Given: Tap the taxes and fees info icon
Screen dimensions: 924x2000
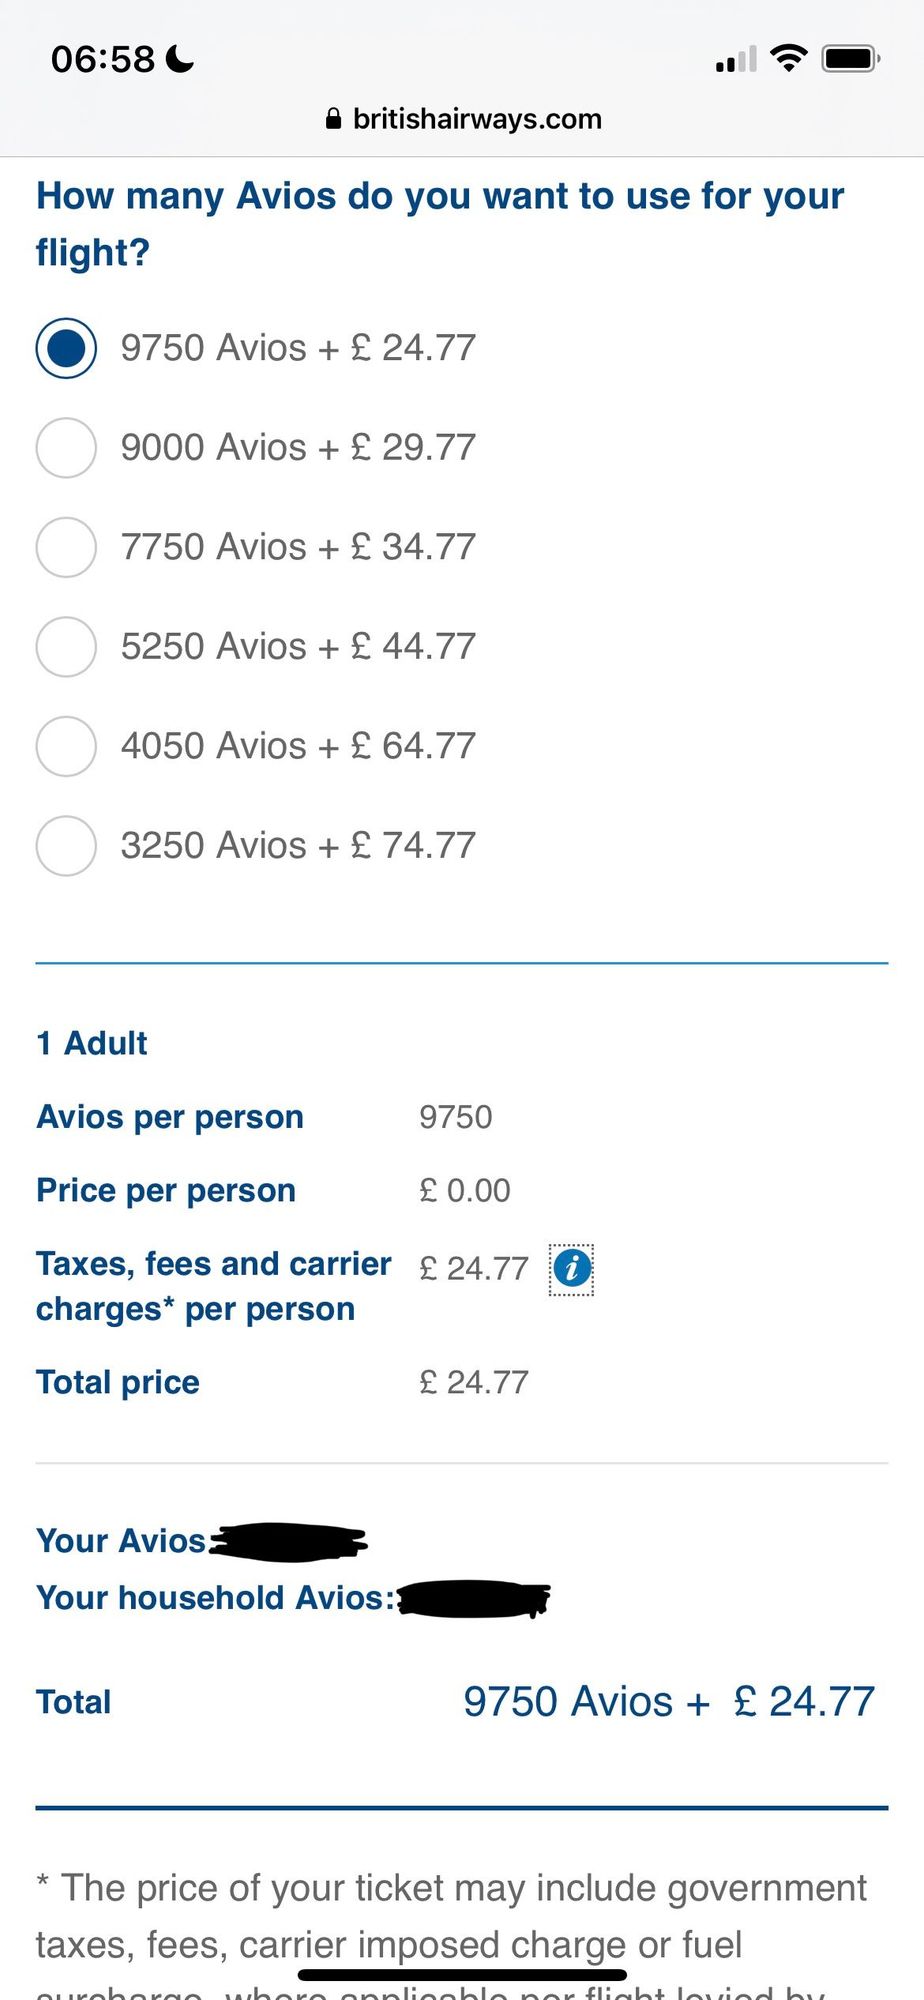Looking at the screenshot, I should pos(572,1269).
